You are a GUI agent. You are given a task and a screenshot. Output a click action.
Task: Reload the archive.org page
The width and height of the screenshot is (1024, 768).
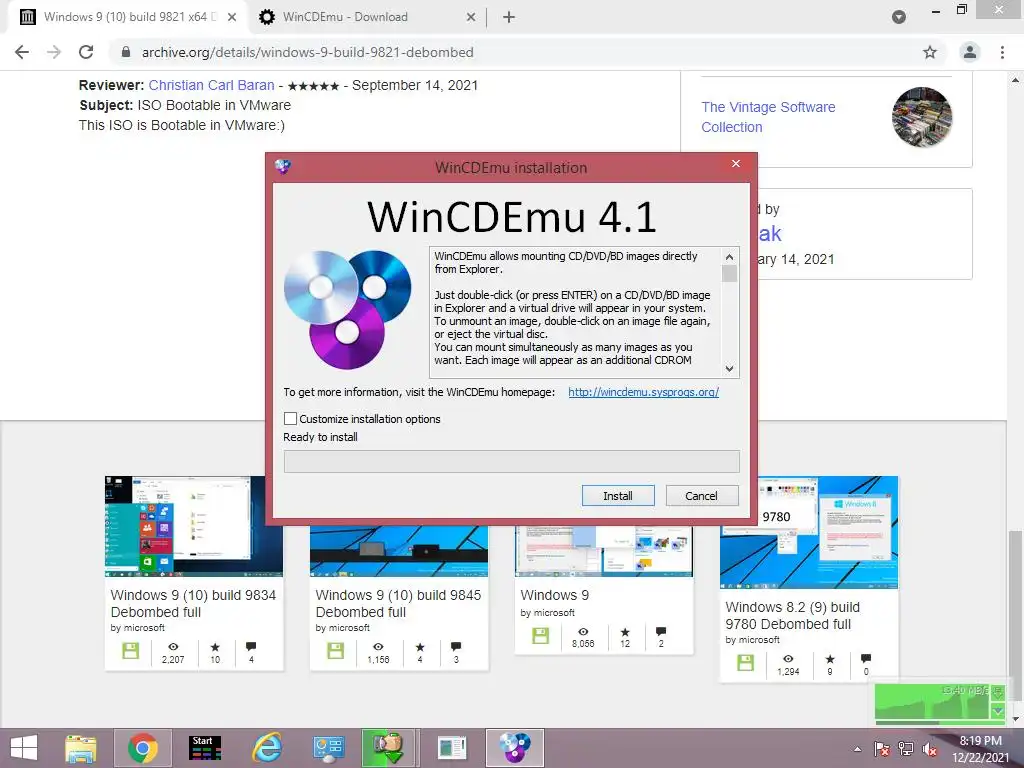coord(86,52)
